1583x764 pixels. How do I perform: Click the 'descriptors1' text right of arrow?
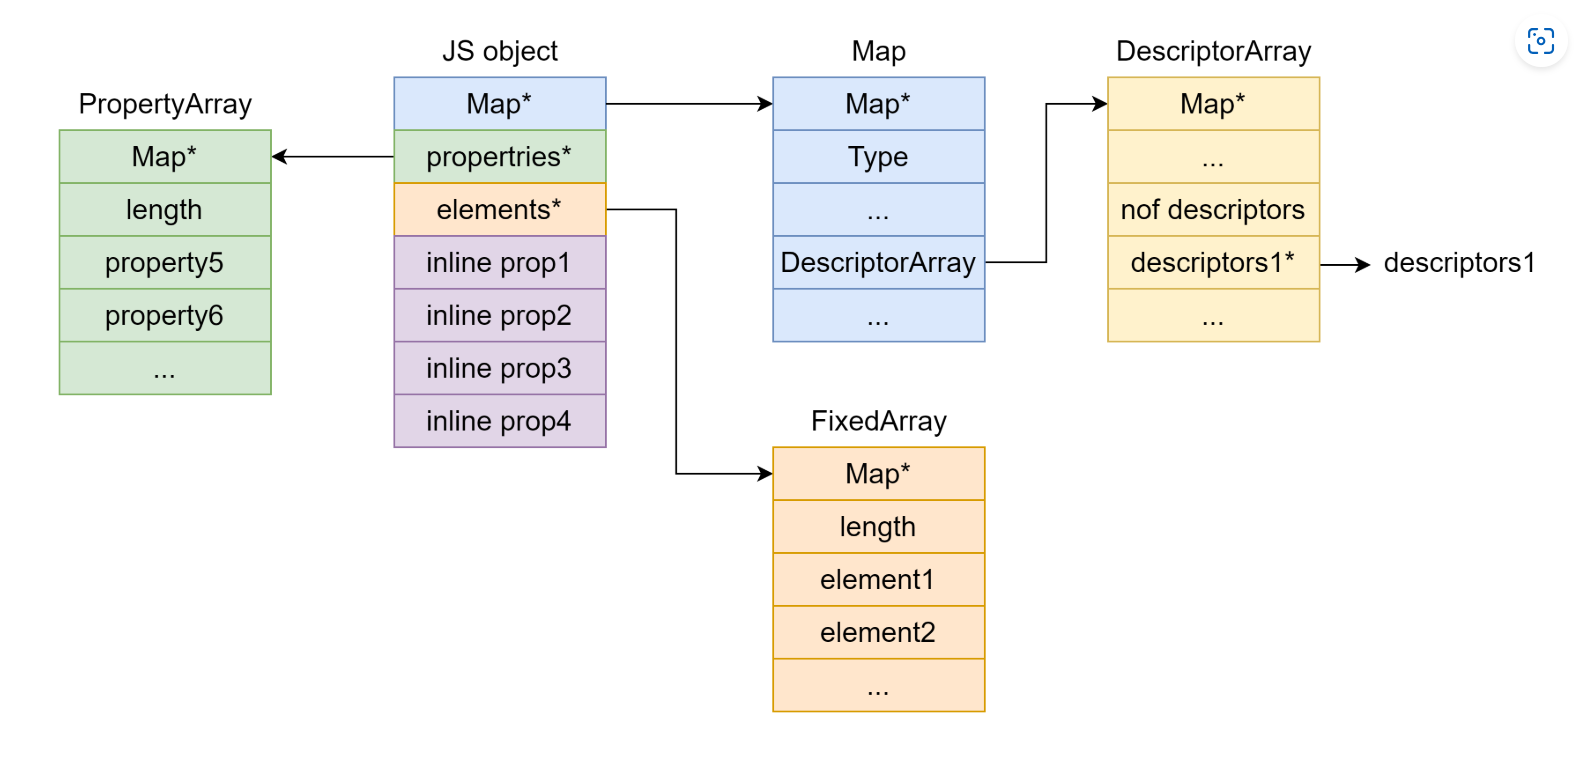(x=1459, y=263)
